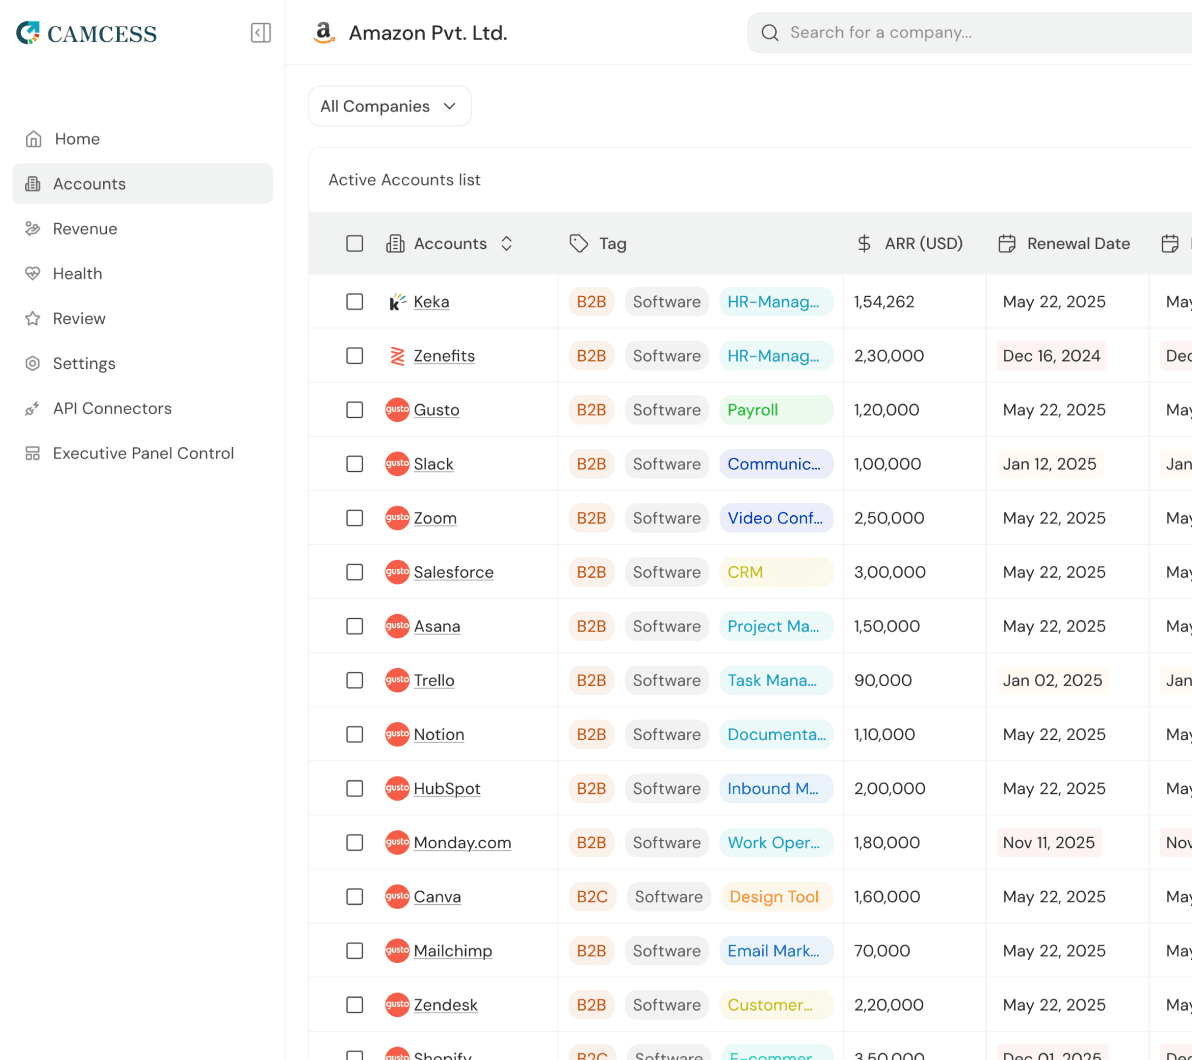Image resolution: width=1192 pixels, height=1060 pixels.
Task: Click the Keka company logo
Action: coord(397,302)
